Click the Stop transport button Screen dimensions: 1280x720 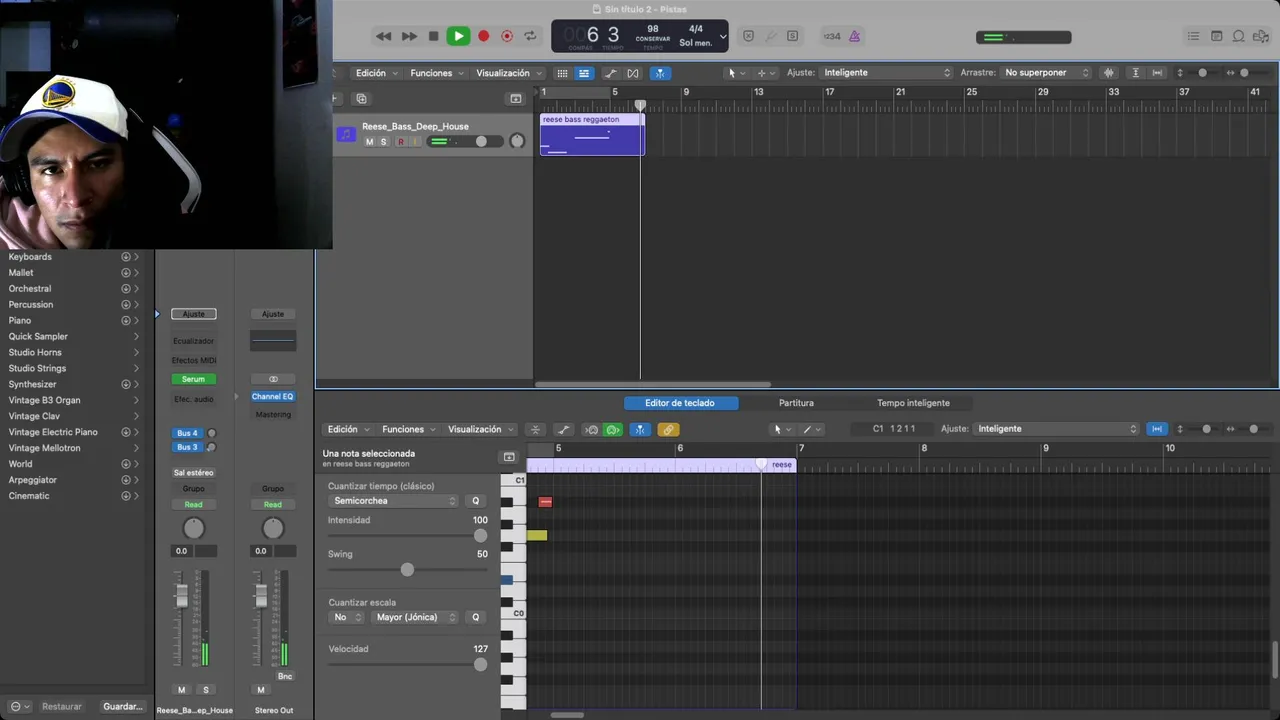[x=433, y=36]
